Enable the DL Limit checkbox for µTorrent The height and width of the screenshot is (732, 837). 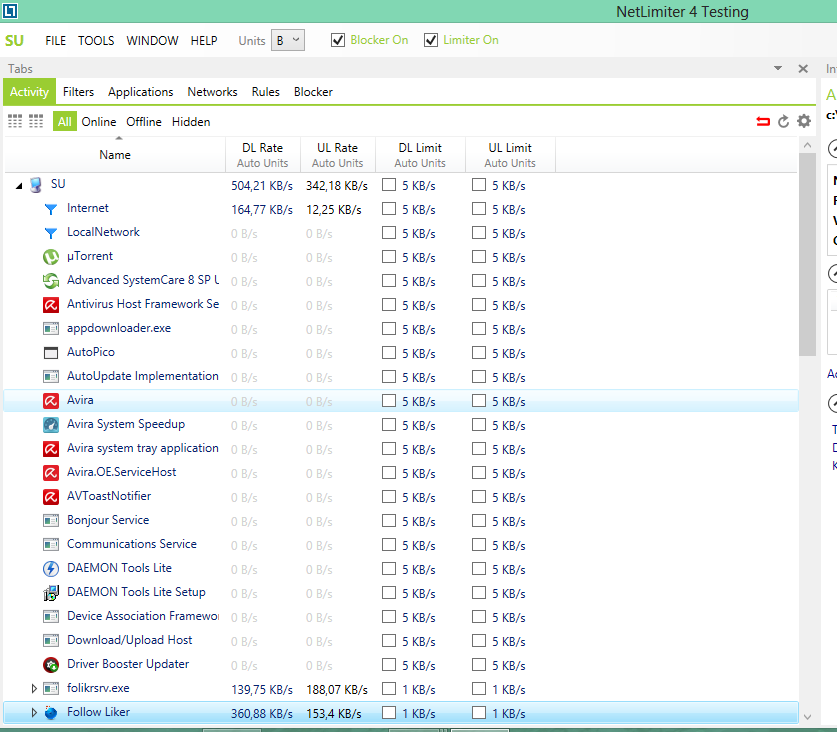coord(389,257)
